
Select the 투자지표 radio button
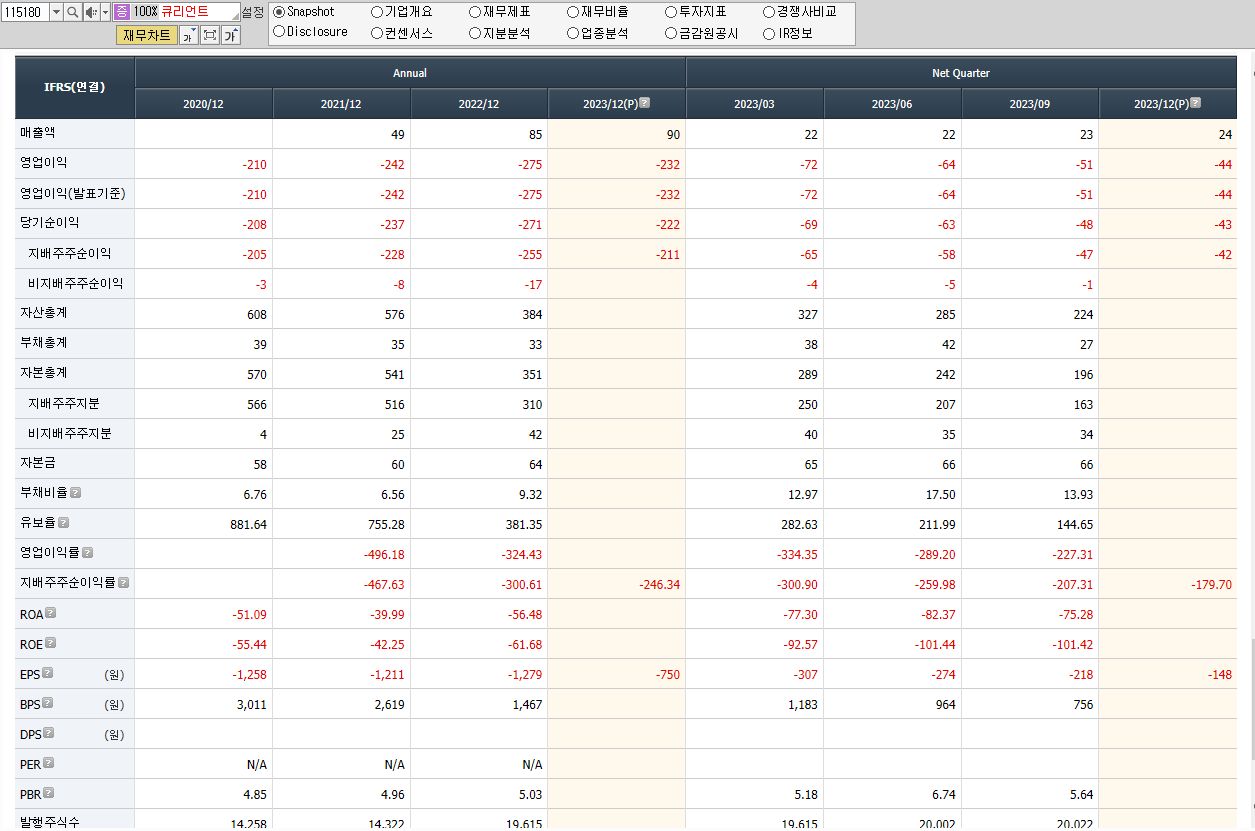click(x=670, y=12)
